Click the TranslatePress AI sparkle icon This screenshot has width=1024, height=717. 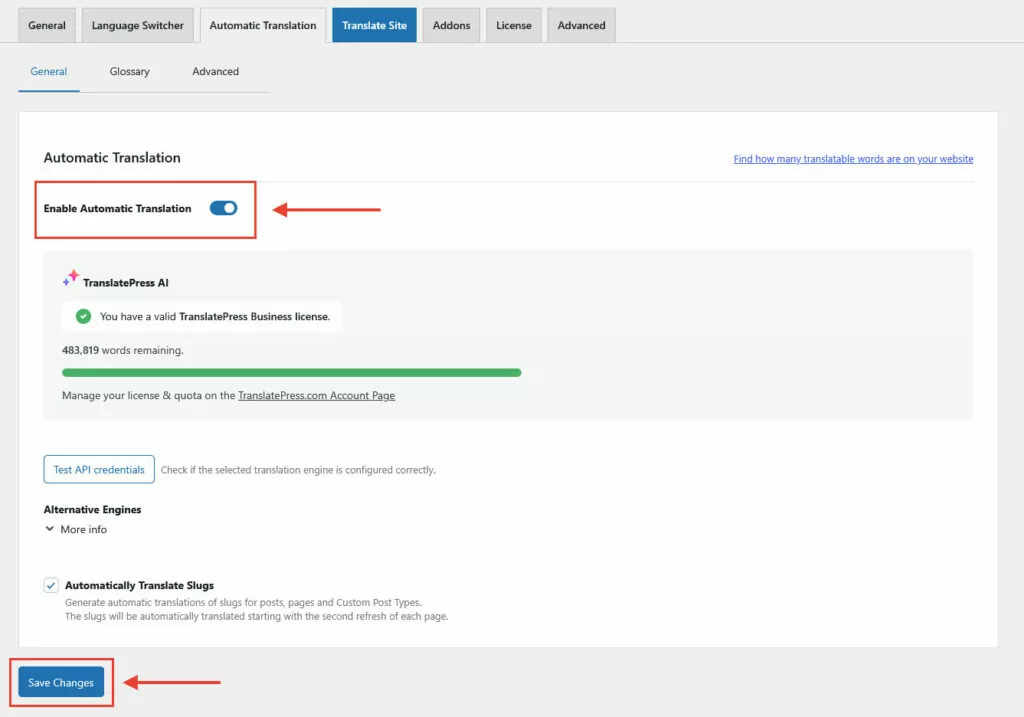(71, 278)
